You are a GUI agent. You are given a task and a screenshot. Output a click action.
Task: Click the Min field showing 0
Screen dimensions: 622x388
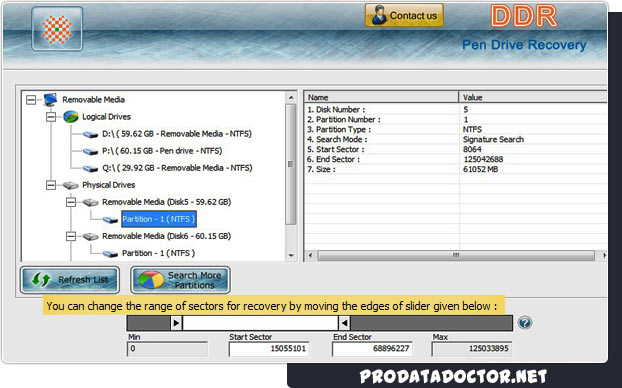point(167,349)
